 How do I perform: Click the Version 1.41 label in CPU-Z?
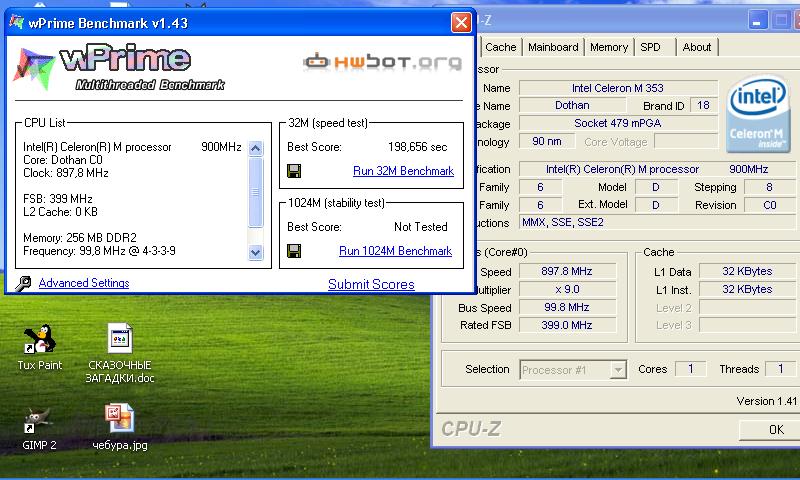click(766, 401)
